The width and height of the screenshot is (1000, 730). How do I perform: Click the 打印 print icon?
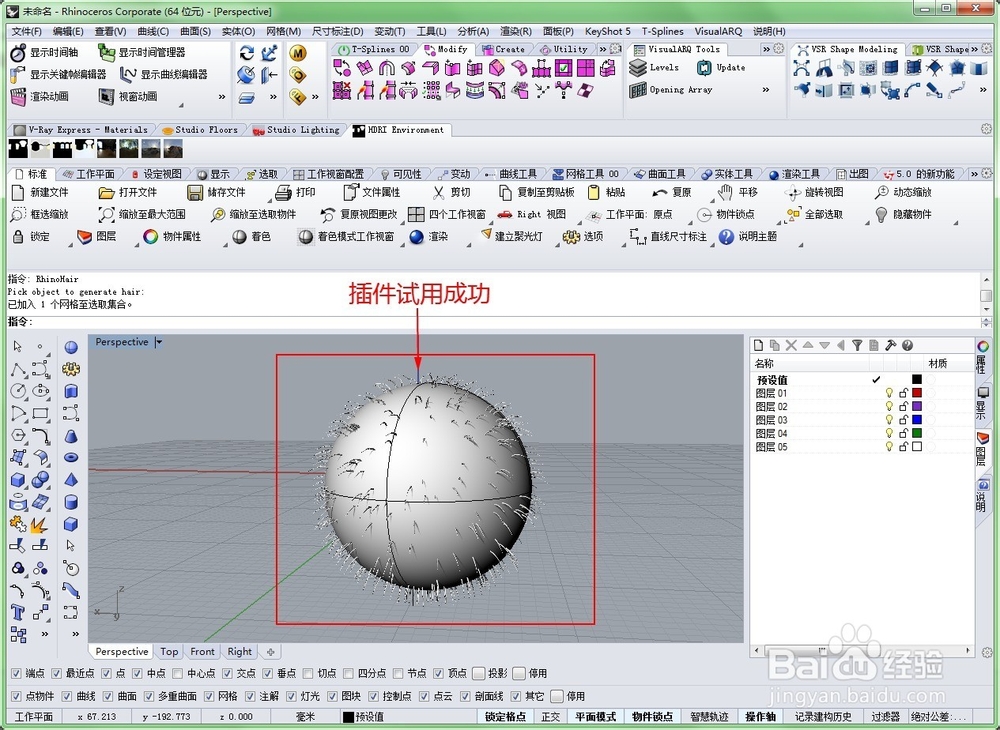point(283,192)
